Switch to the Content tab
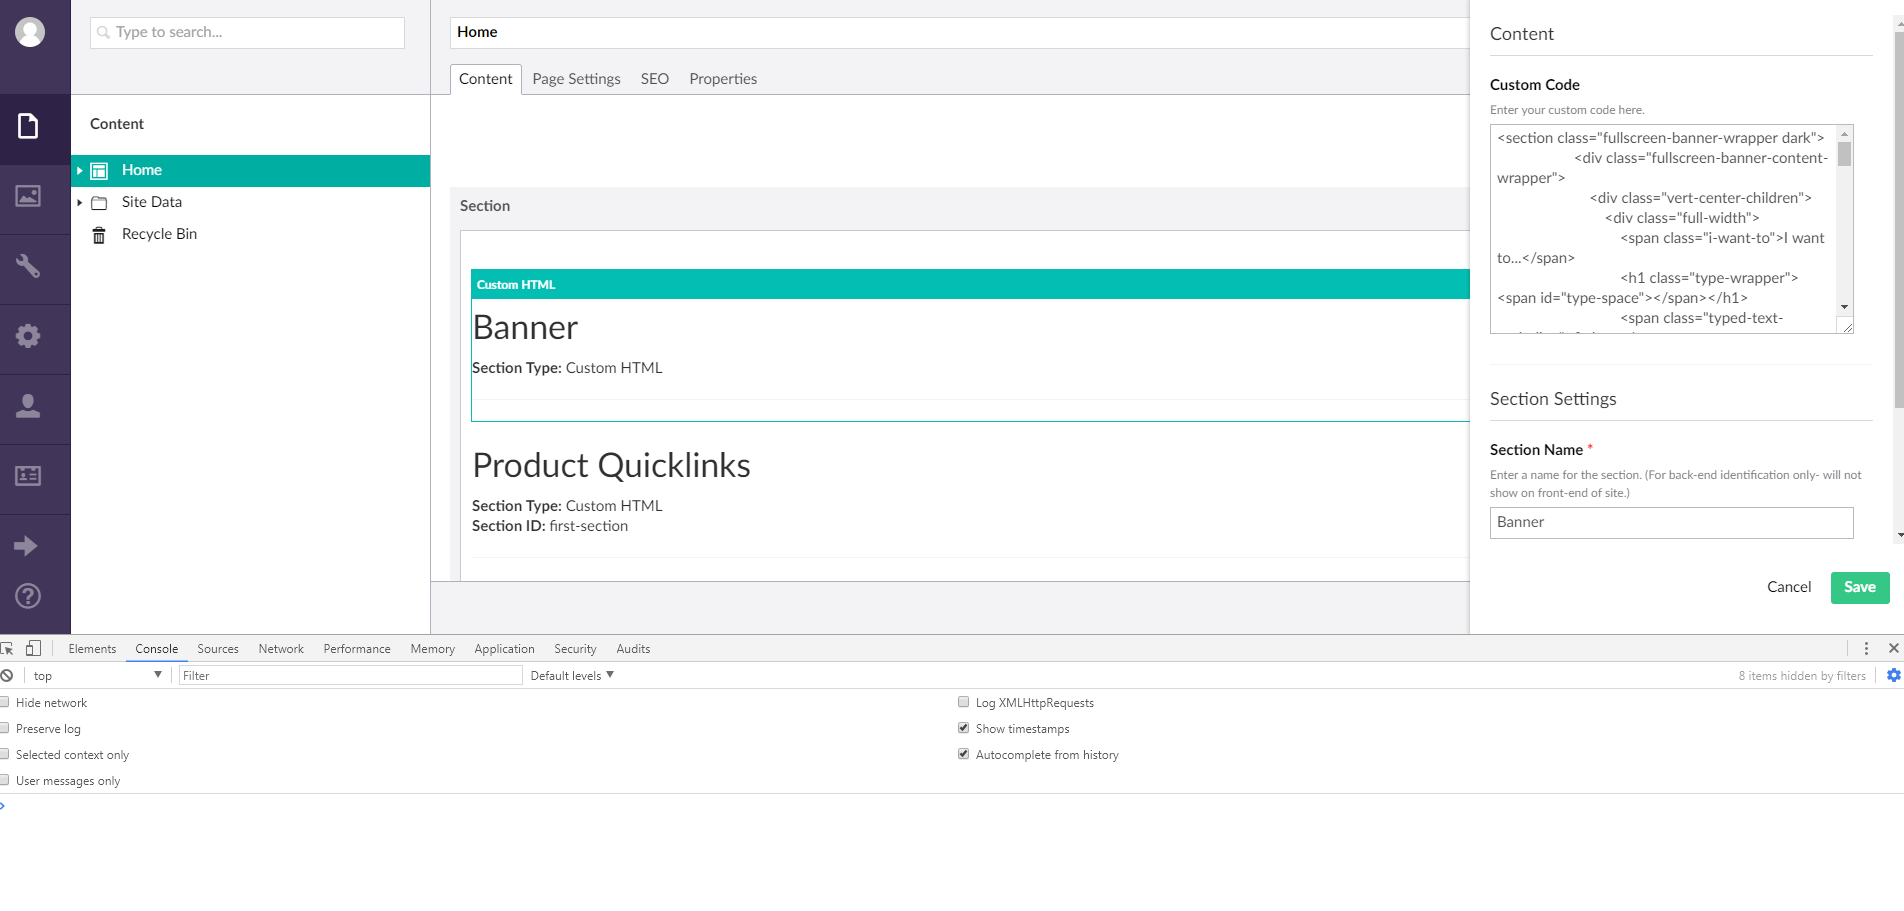The width and height of the screenshot is (1904, 911). [485, 79]
